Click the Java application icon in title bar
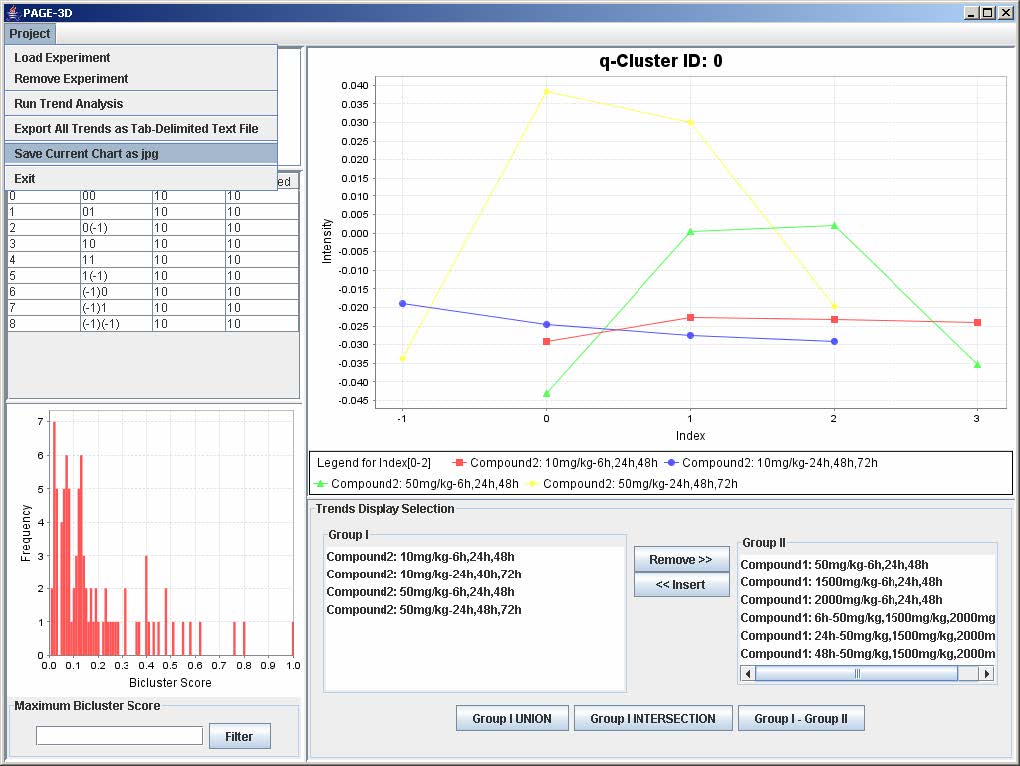1020x766 pixels. pos(12,12)
